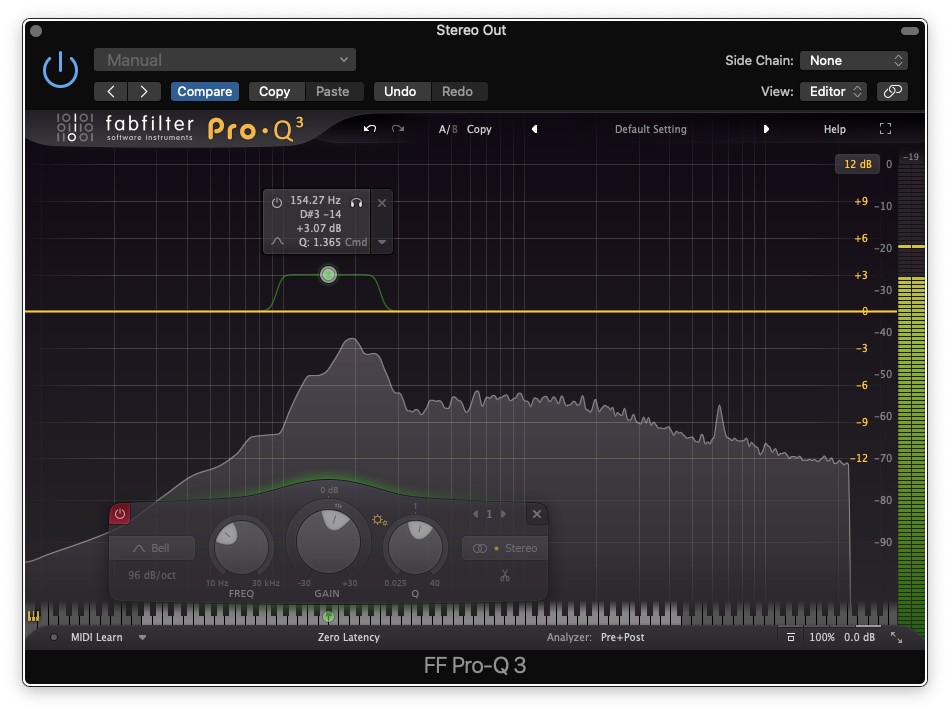
Task: Click the link icon next to View
Action: click(x=892, y=91)
